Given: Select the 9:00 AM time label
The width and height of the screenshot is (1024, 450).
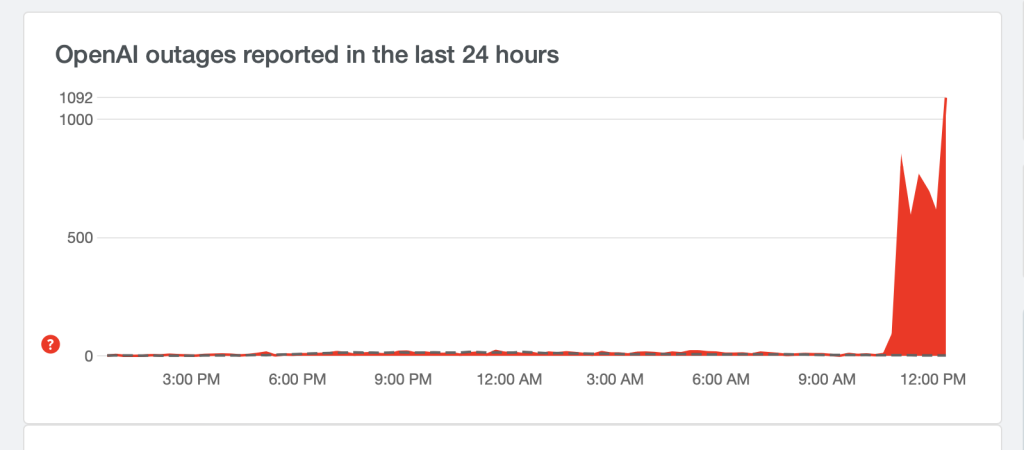Looking at the screenshot, I should tap(826, 380).
